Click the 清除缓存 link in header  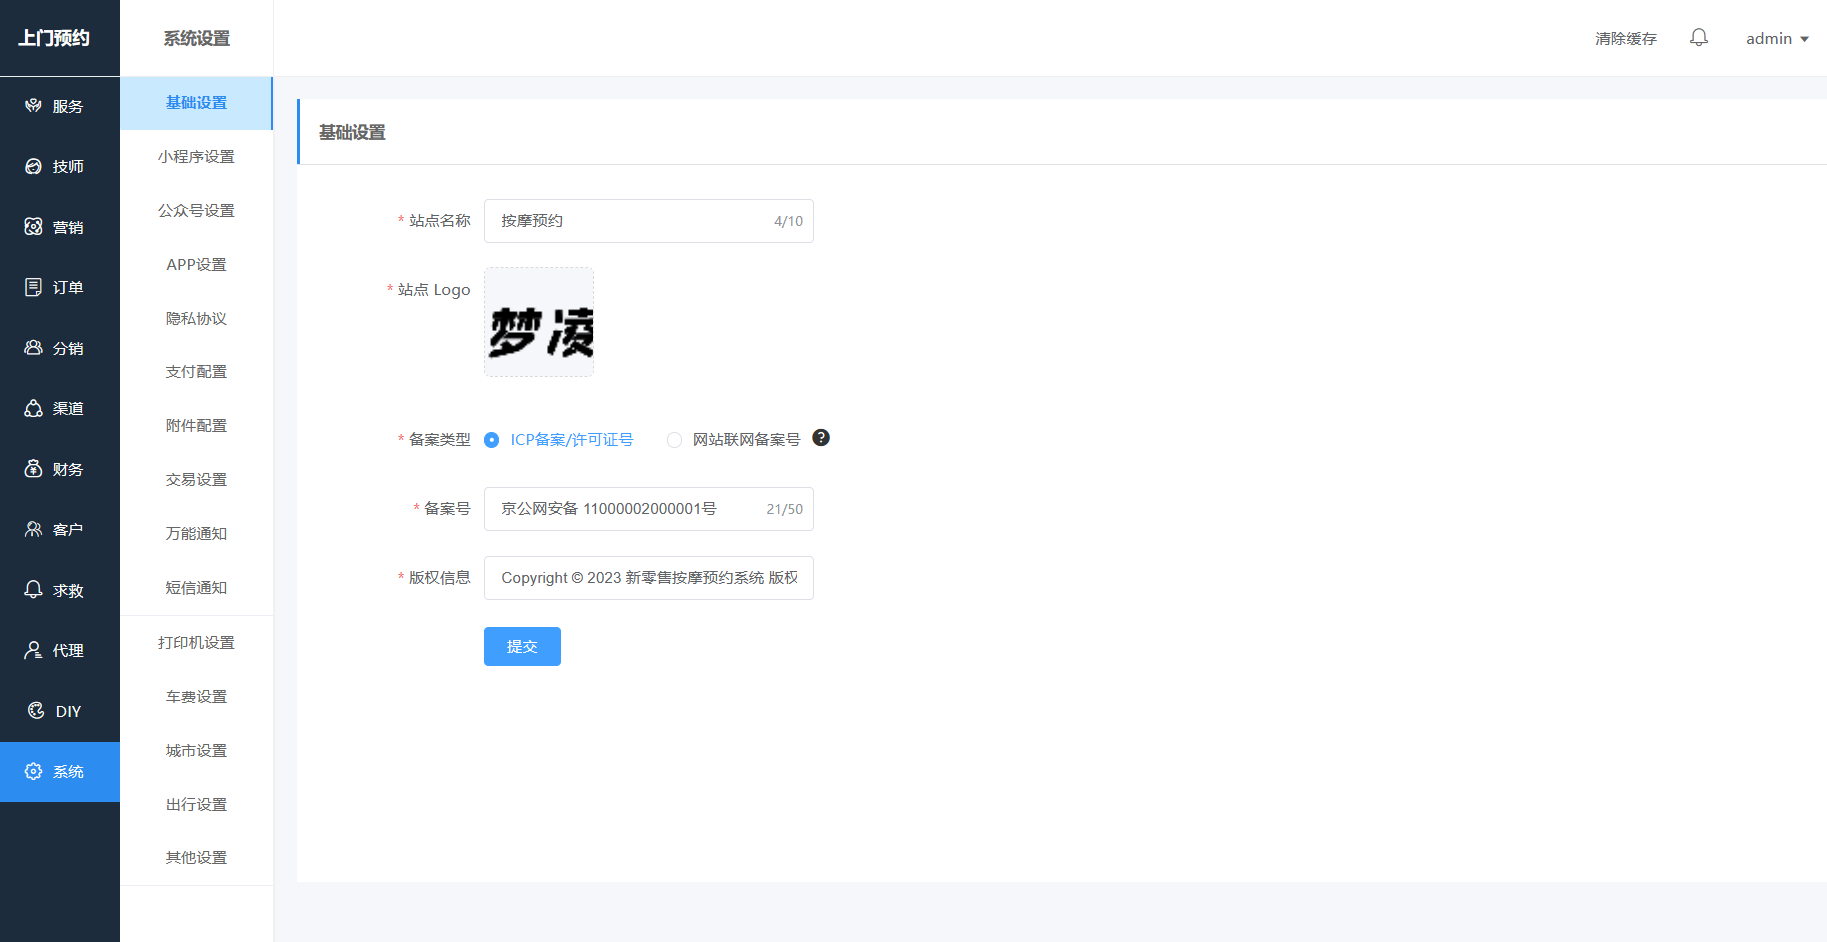1625,39
